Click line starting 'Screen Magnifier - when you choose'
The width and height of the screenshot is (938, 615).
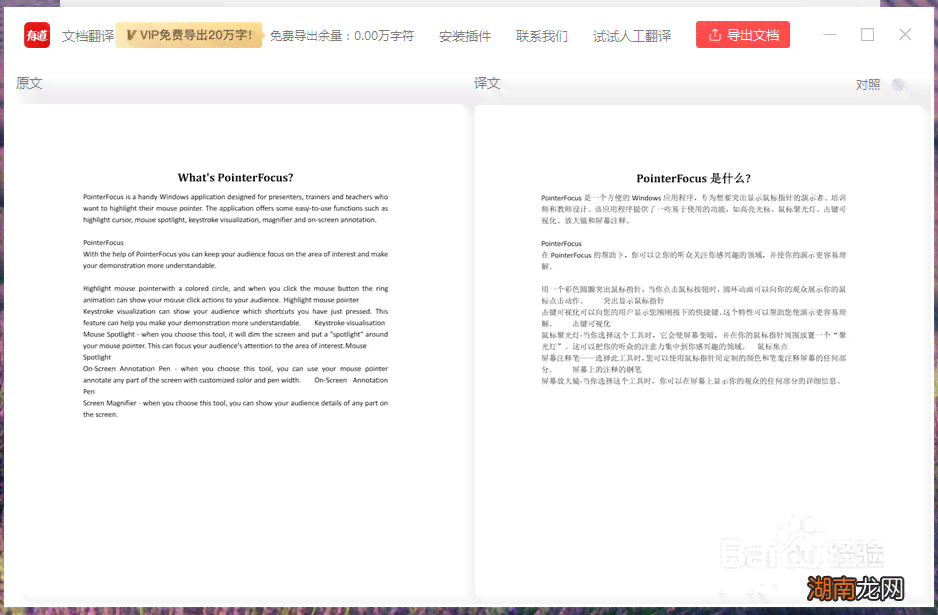pos(235,403)
